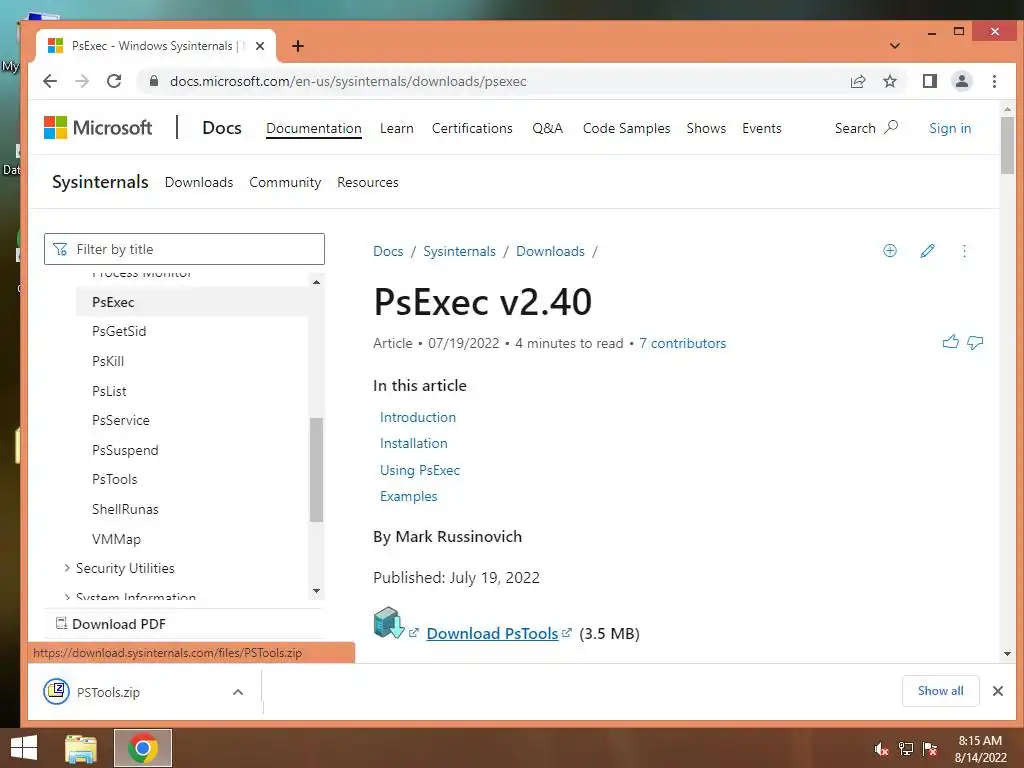Click the muted volume tray icon
The width and height of the screenshot is (1024, 768).
click(881, 749)
